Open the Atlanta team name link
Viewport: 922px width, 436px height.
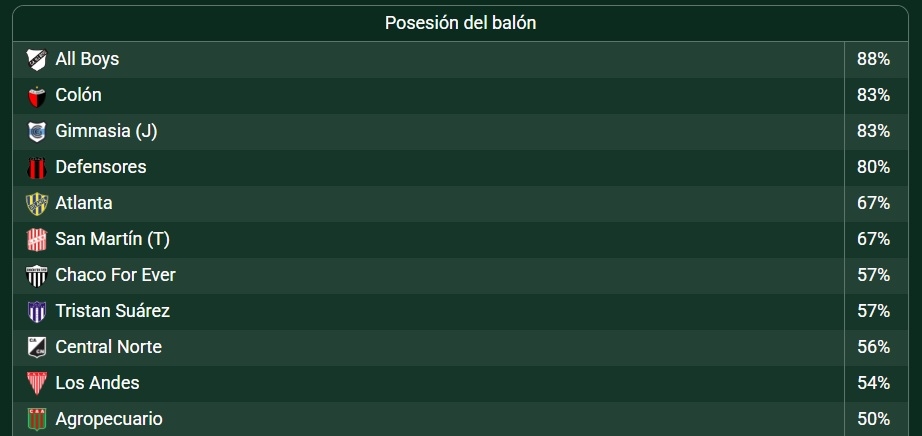[x=84, y=203]
